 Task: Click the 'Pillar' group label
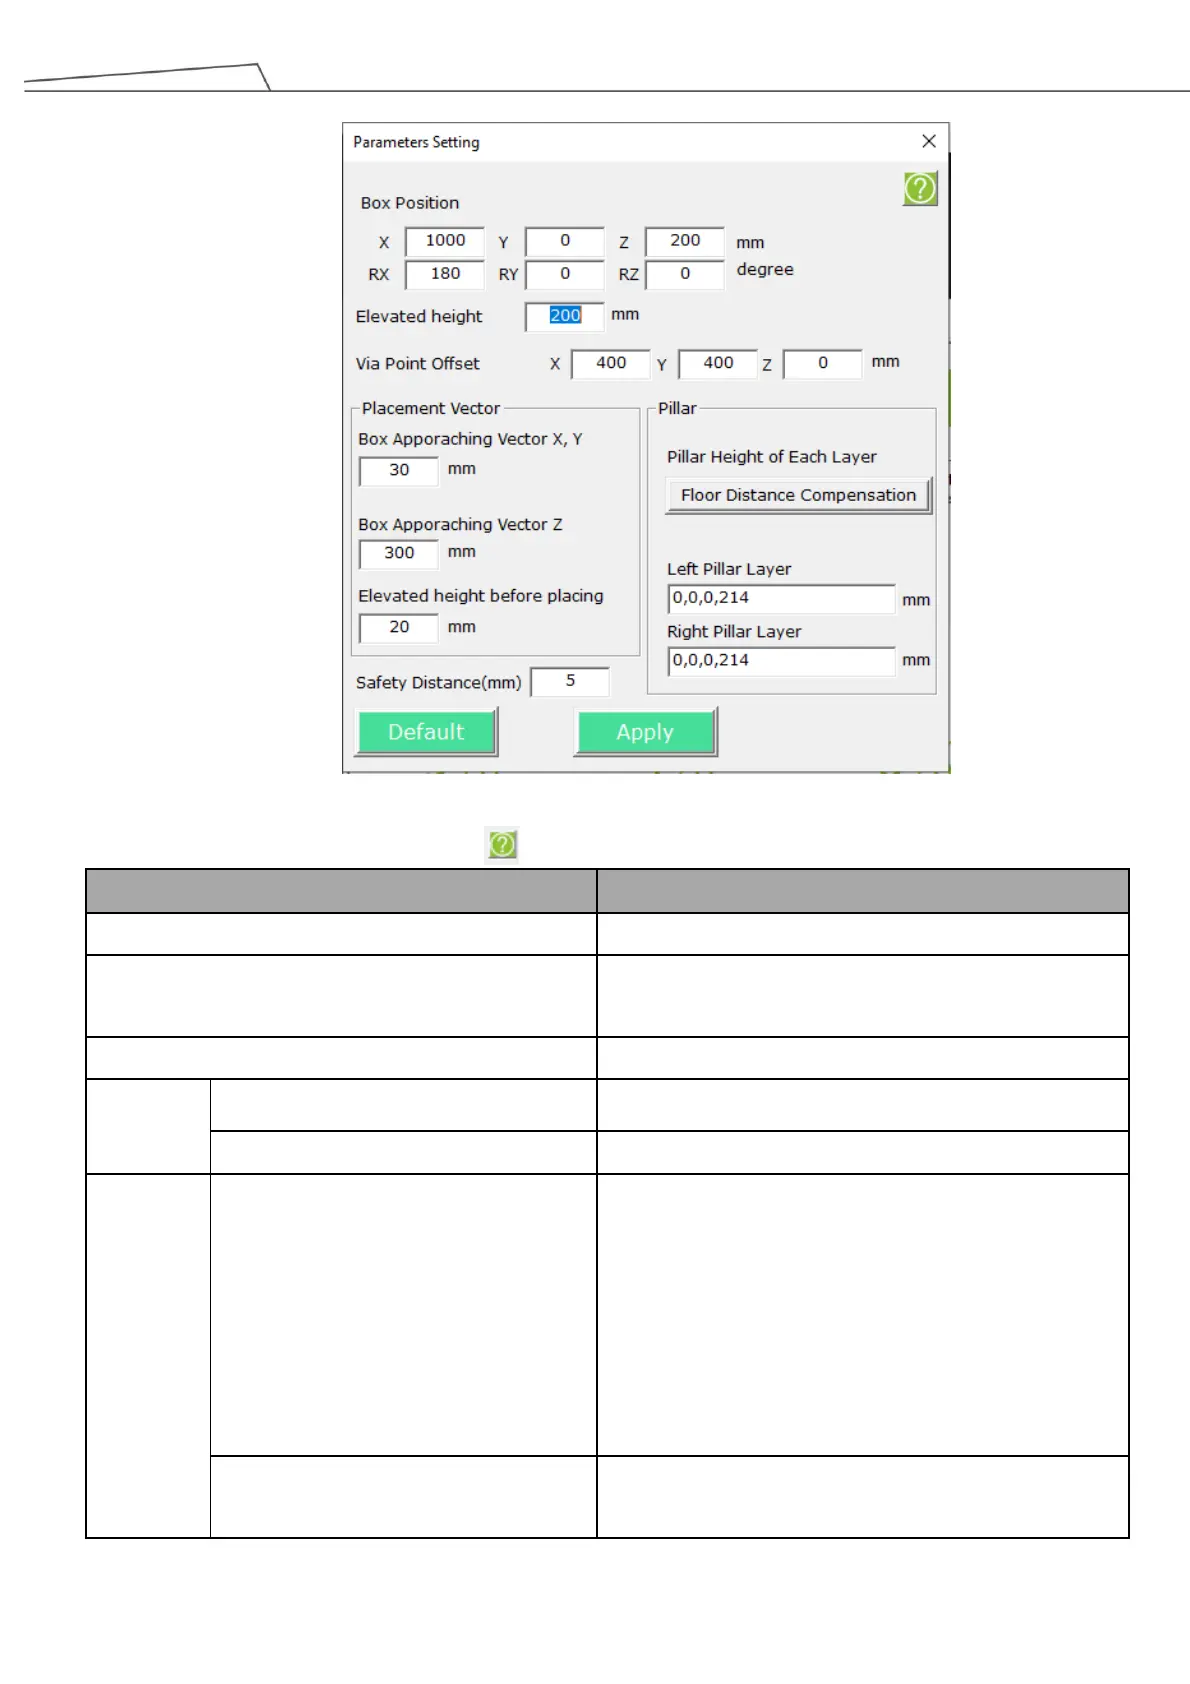pos(677,408)
